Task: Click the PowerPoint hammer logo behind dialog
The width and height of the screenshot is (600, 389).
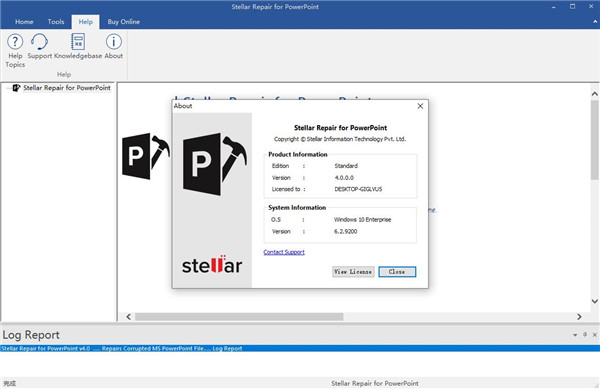Action: [x=146, y=156]
